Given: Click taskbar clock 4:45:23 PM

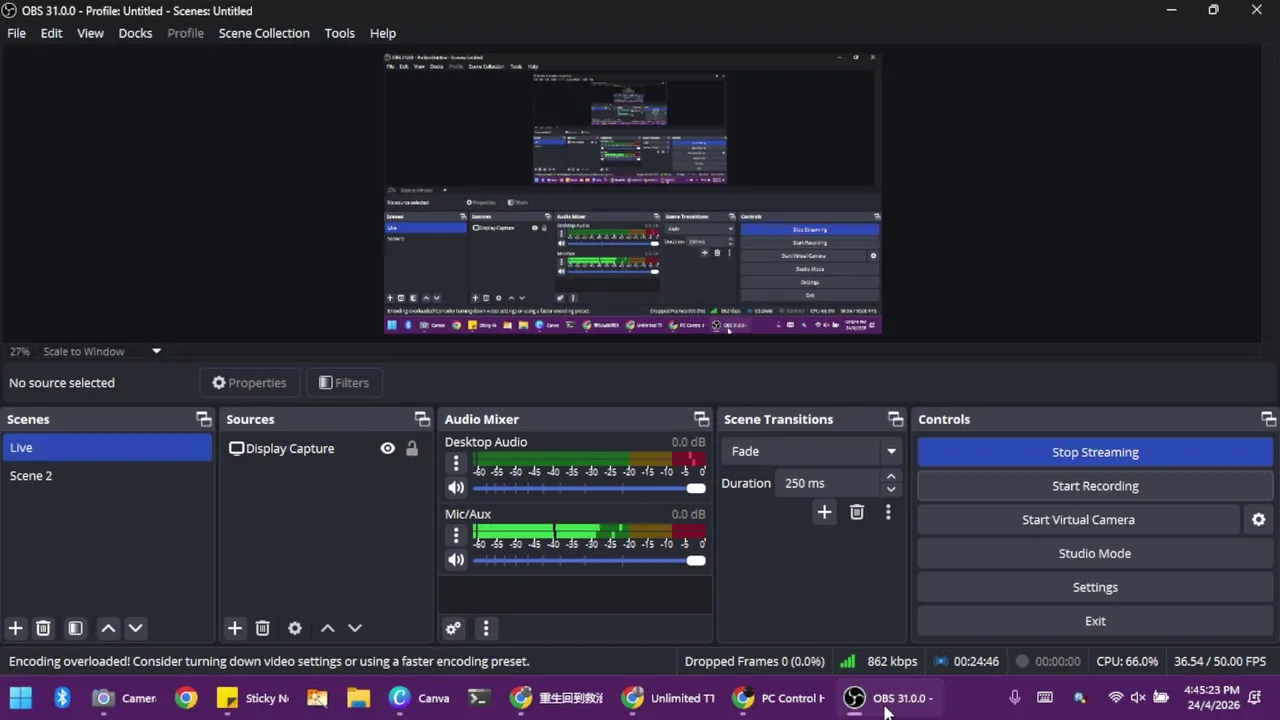Looking at the screenshot, I should coord(1211,698).
